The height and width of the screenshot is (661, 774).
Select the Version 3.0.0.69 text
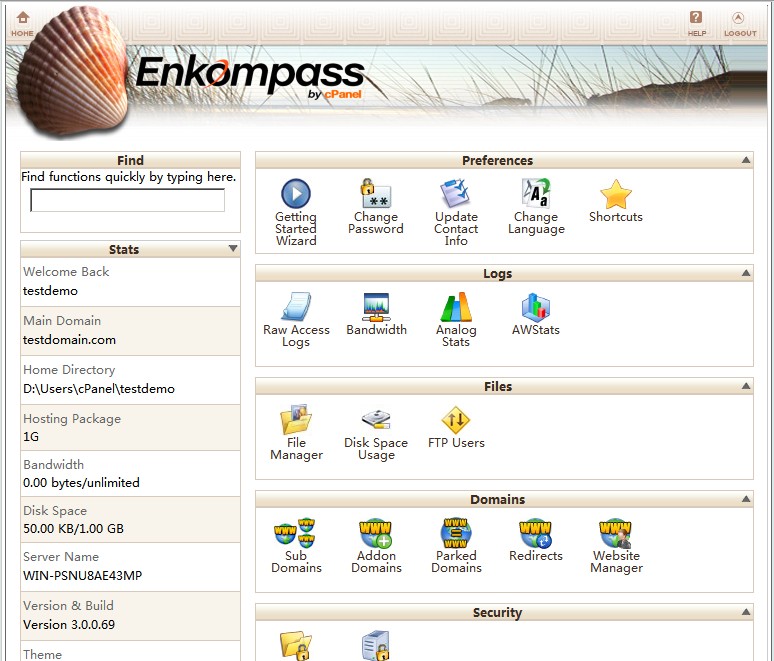click(69, 624)
